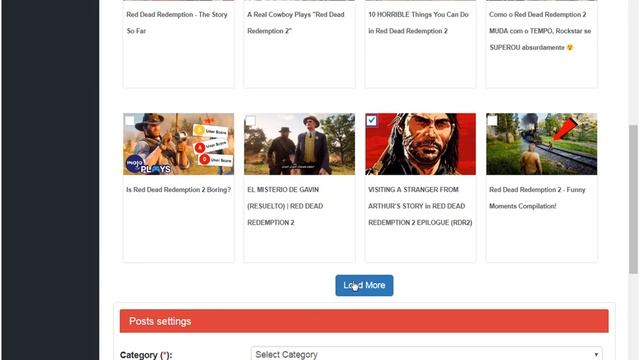Click the 'Is Red Dead Redemption 2 Boring?' thumbnail
This screenshot has width=640, height=360.
(x=179, y=144)
